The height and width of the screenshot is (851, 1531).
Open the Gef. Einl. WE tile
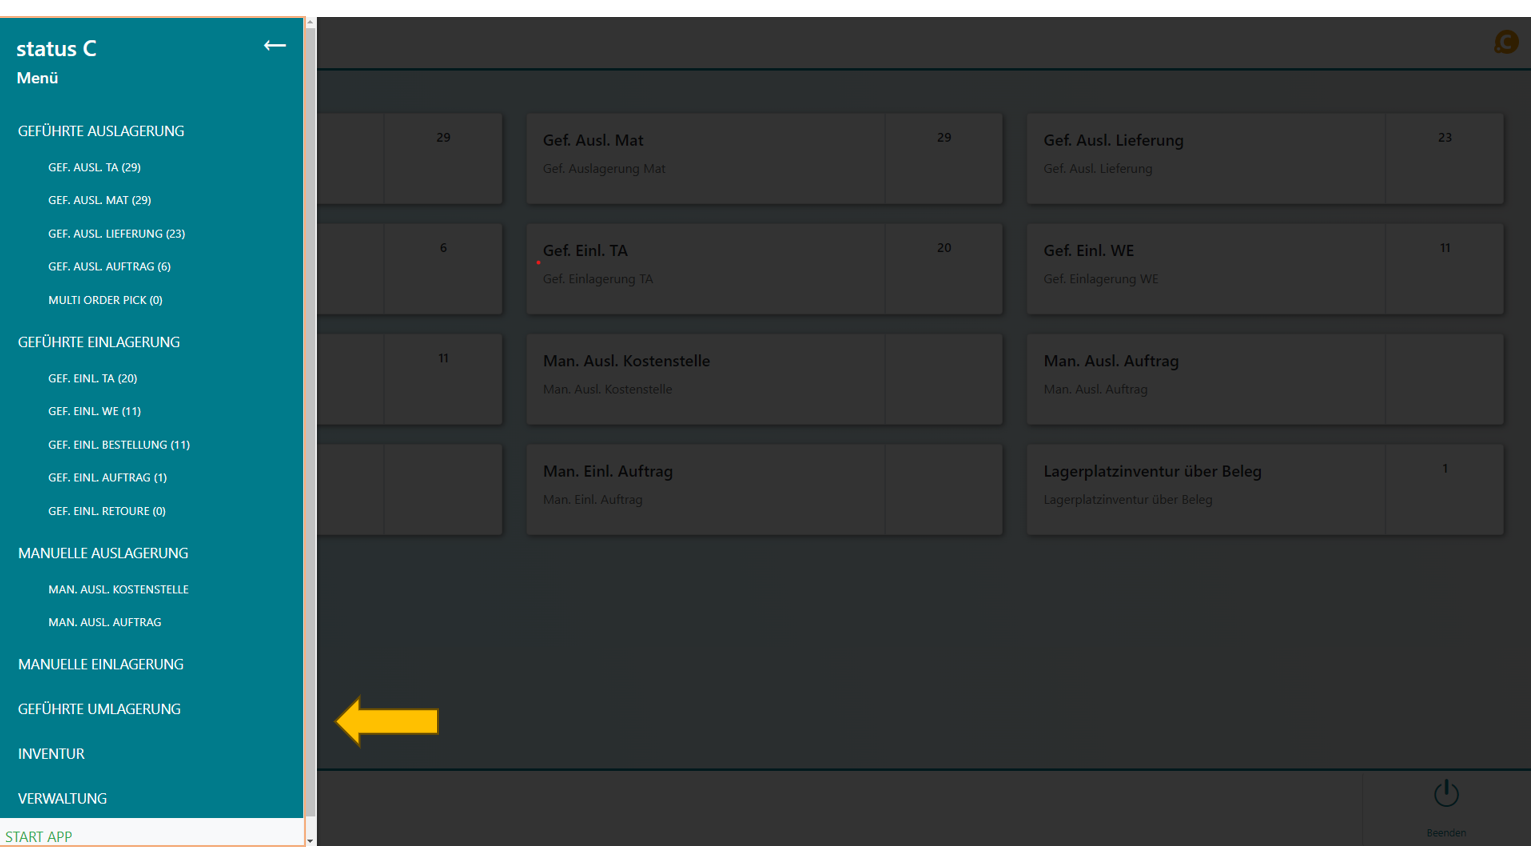[1205, 269]
